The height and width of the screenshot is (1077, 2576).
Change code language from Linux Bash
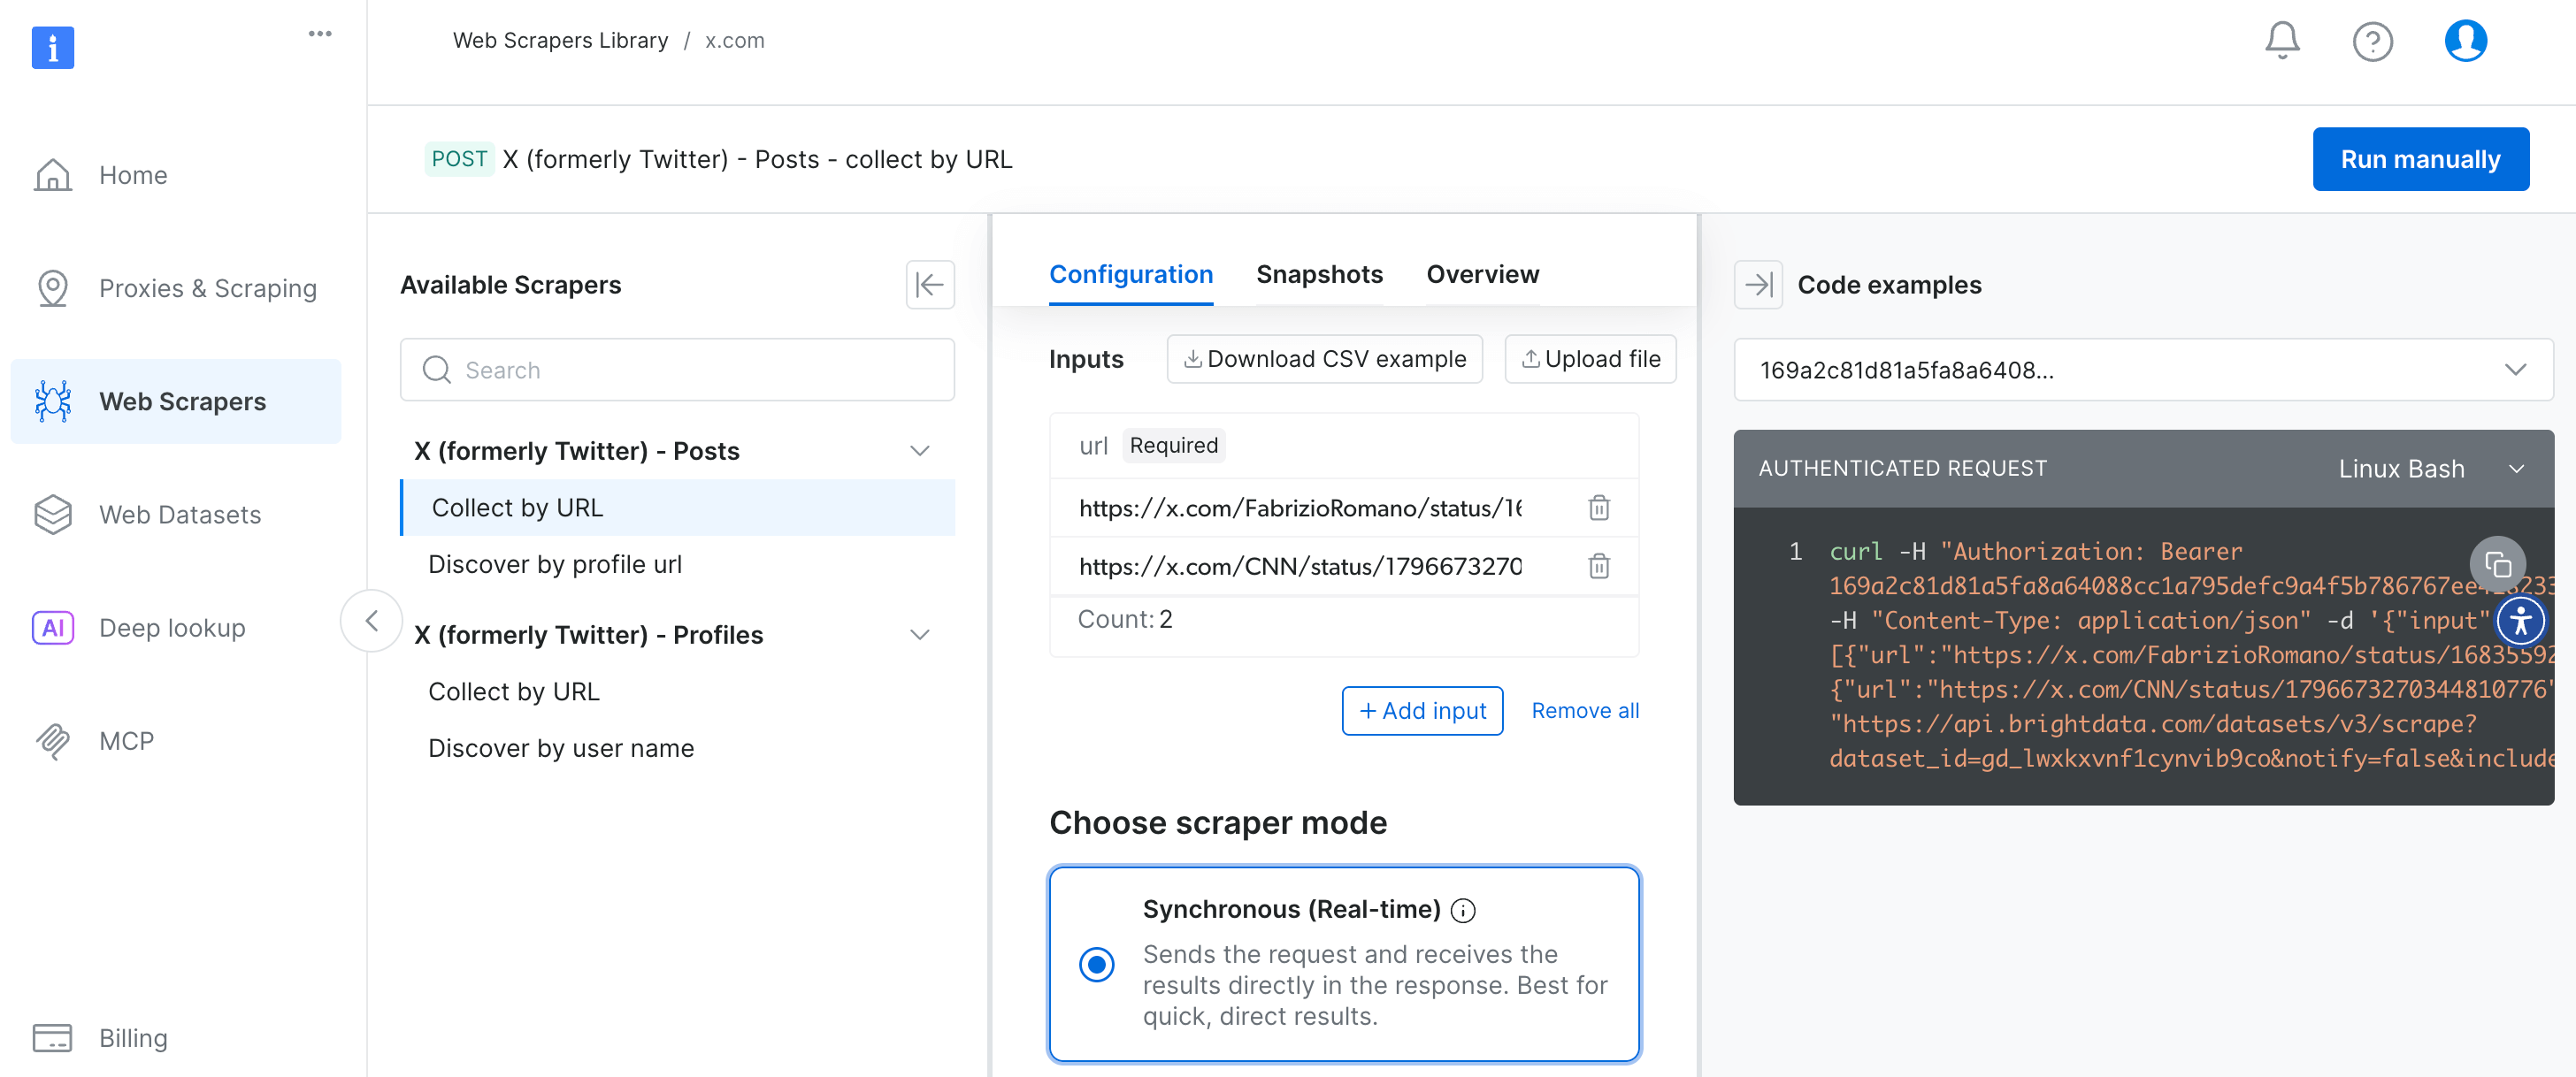click(x=2519, y=468)
